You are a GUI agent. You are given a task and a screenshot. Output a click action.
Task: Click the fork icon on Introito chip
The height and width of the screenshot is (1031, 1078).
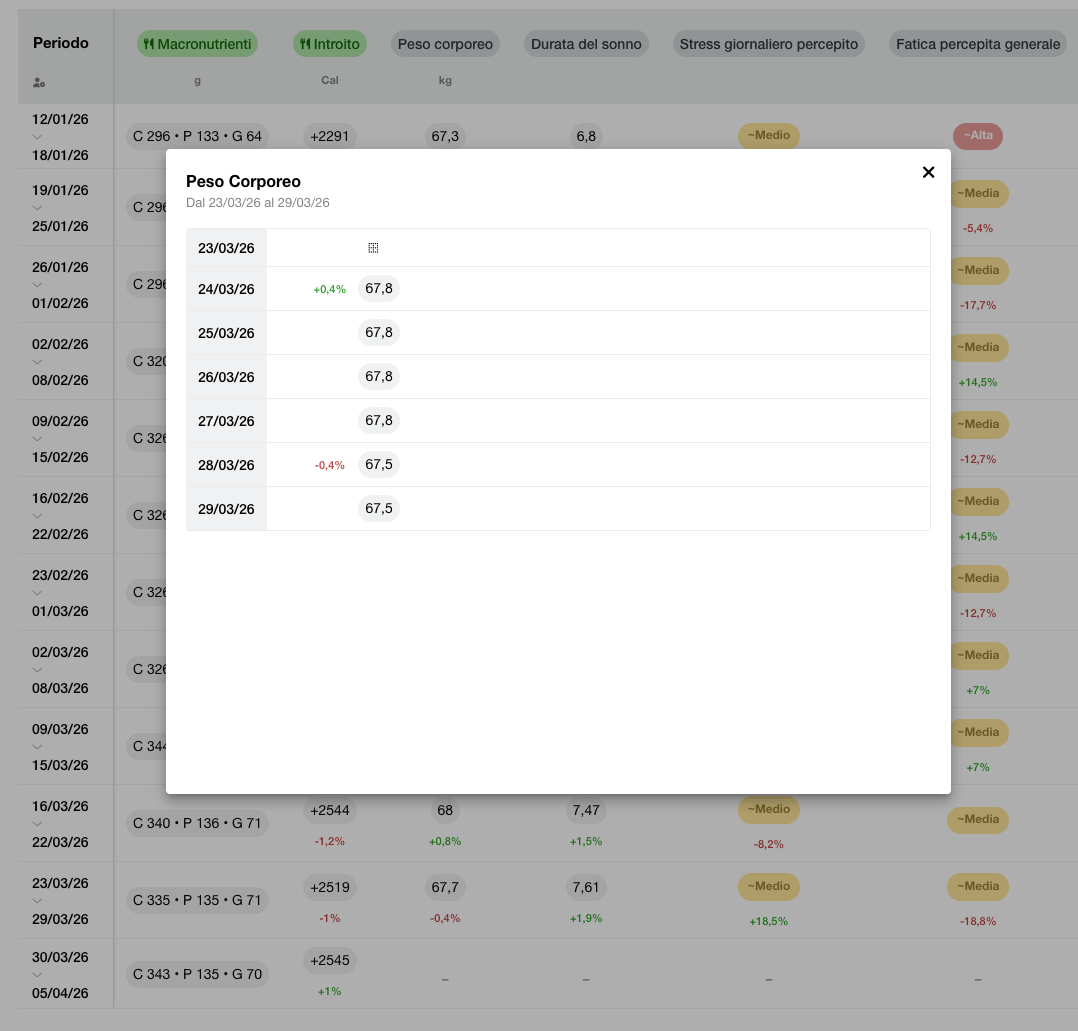pyautogui.click(x=305, y=44)
